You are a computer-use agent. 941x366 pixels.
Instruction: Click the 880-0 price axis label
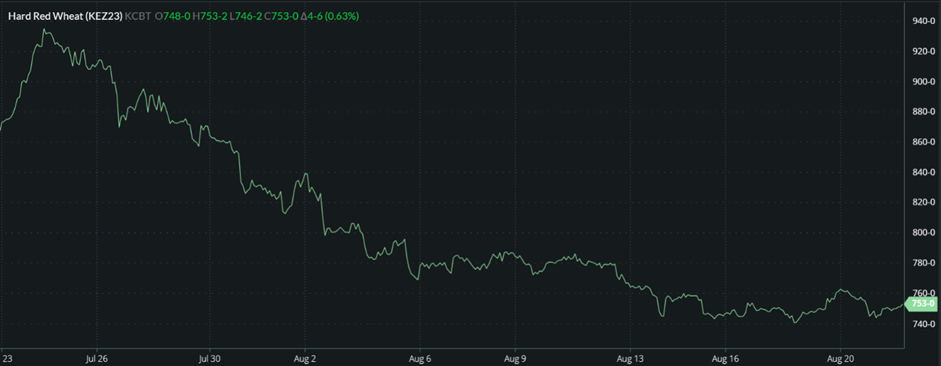(923, 112)
